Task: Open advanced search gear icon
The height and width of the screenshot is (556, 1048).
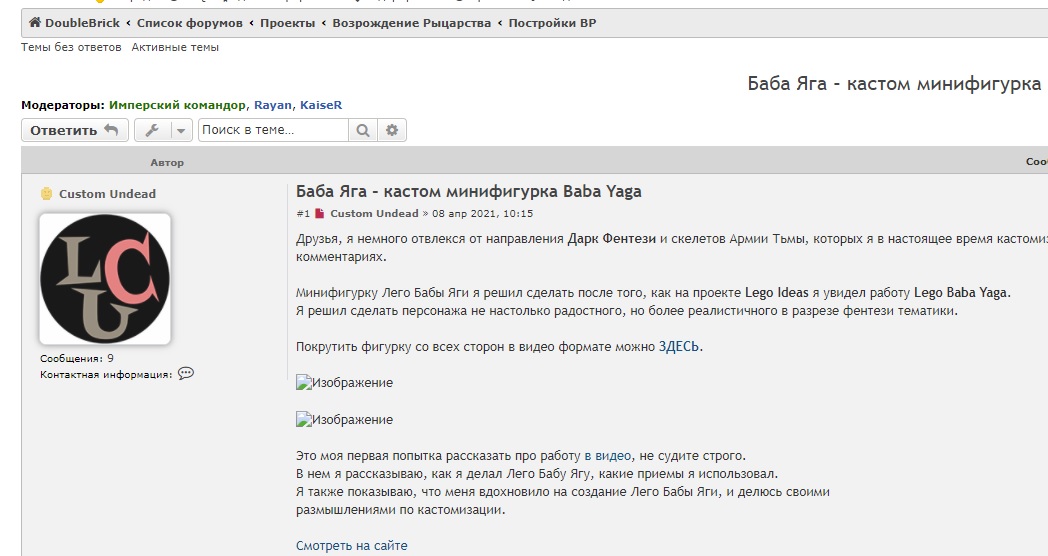Action: (x=392, y=130)
